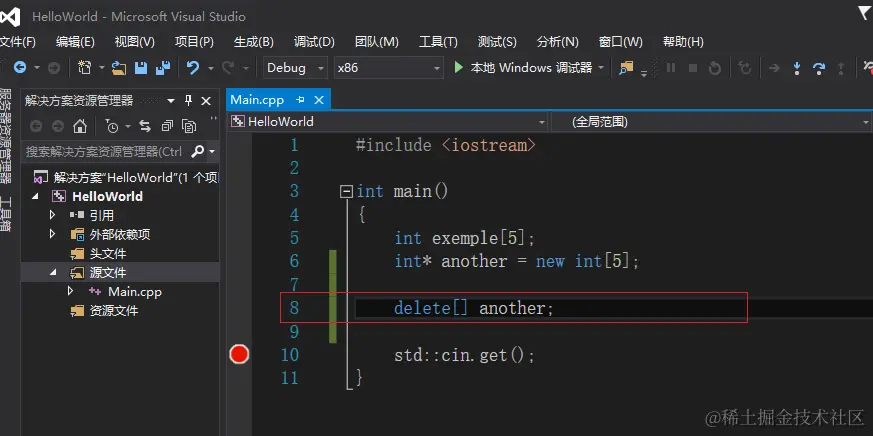Image resolution: width=873 pixels, height=436 pixels.
Task: Click the Solution Explorer search field
Action: pos(106,151)
